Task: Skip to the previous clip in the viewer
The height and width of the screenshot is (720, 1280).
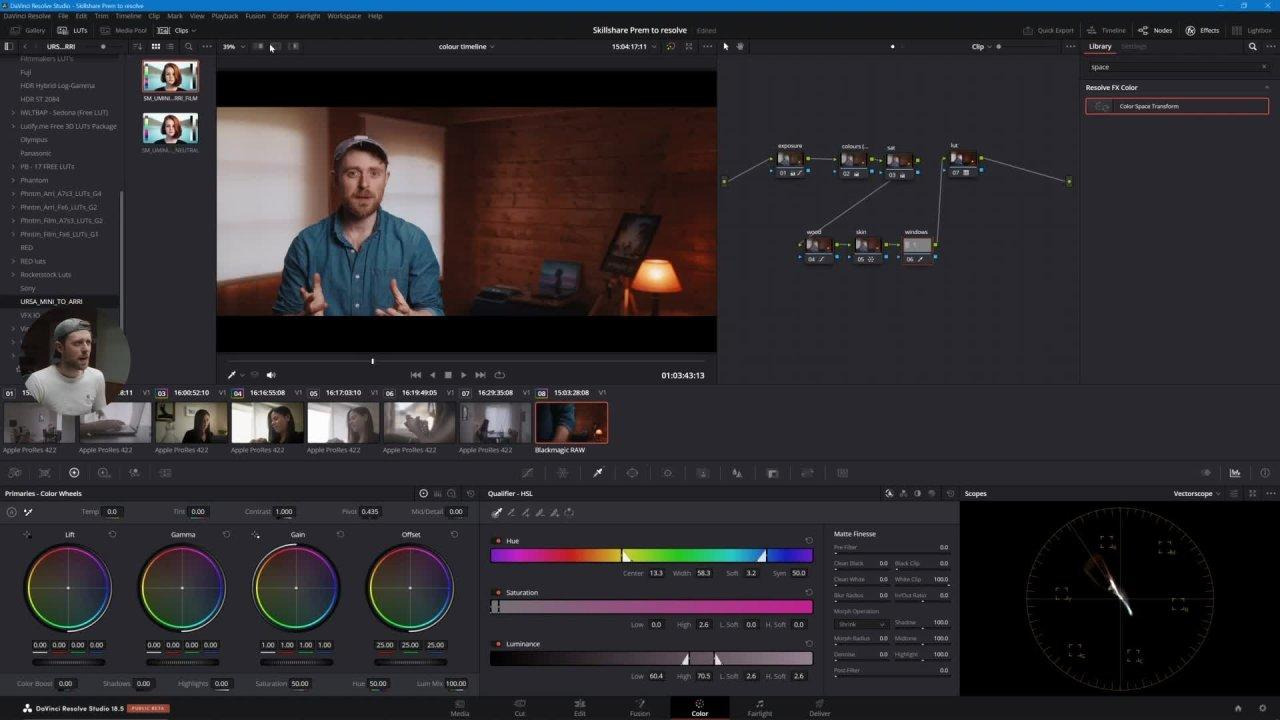Action: pos(416,375)
